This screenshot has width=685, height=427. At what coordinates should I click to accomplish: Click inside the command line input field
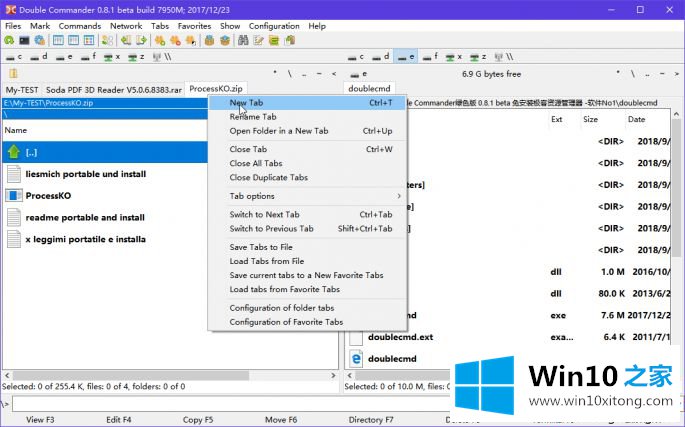click(x=231, y=404)
